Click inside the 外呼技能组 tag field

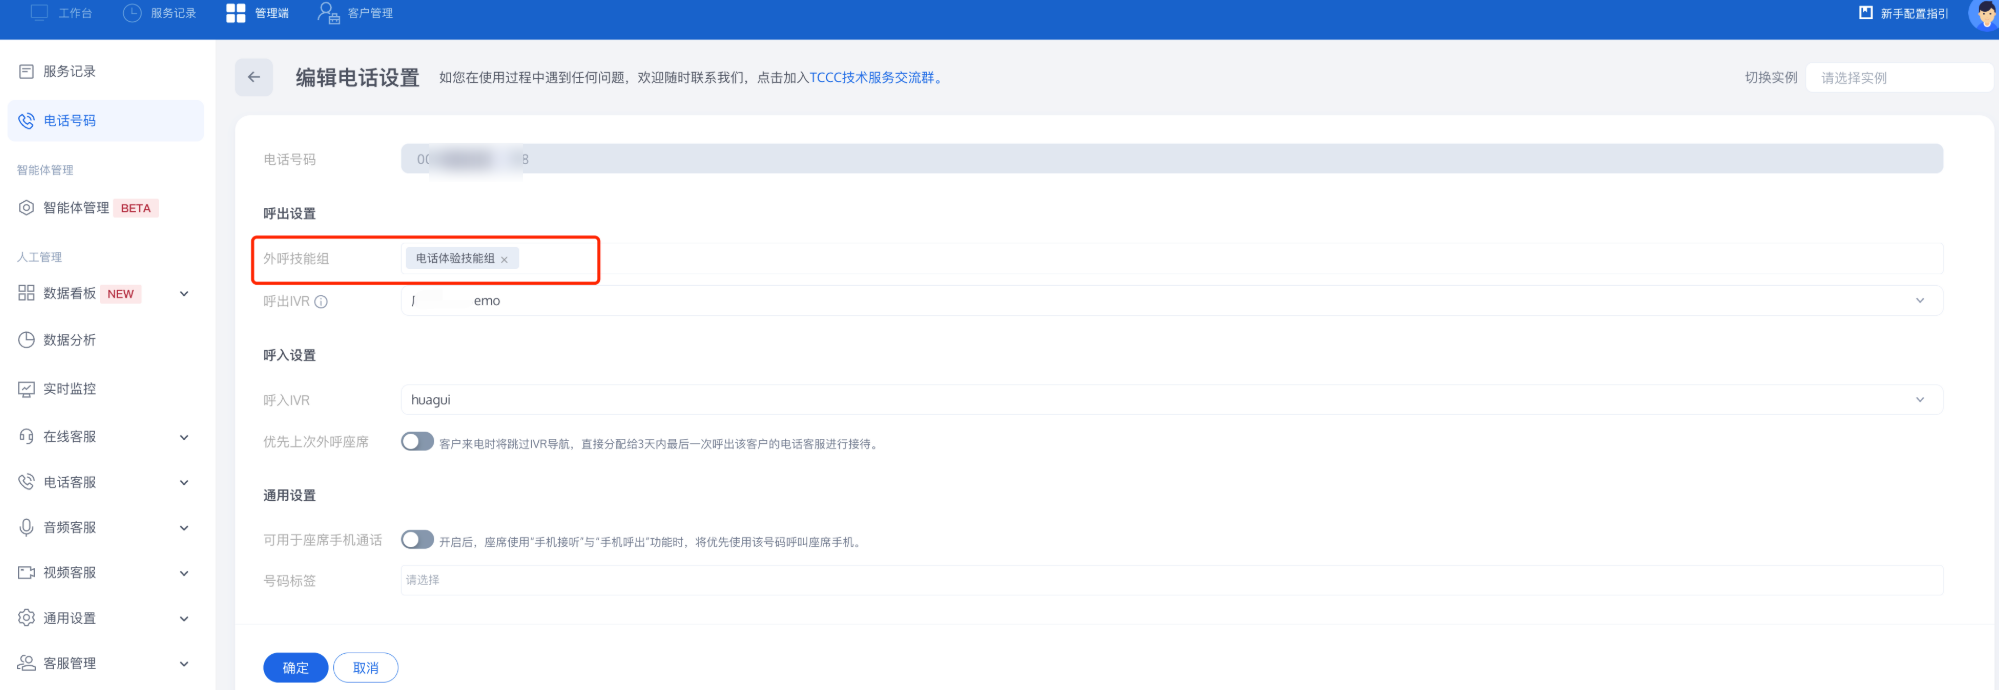[1172, 259]
